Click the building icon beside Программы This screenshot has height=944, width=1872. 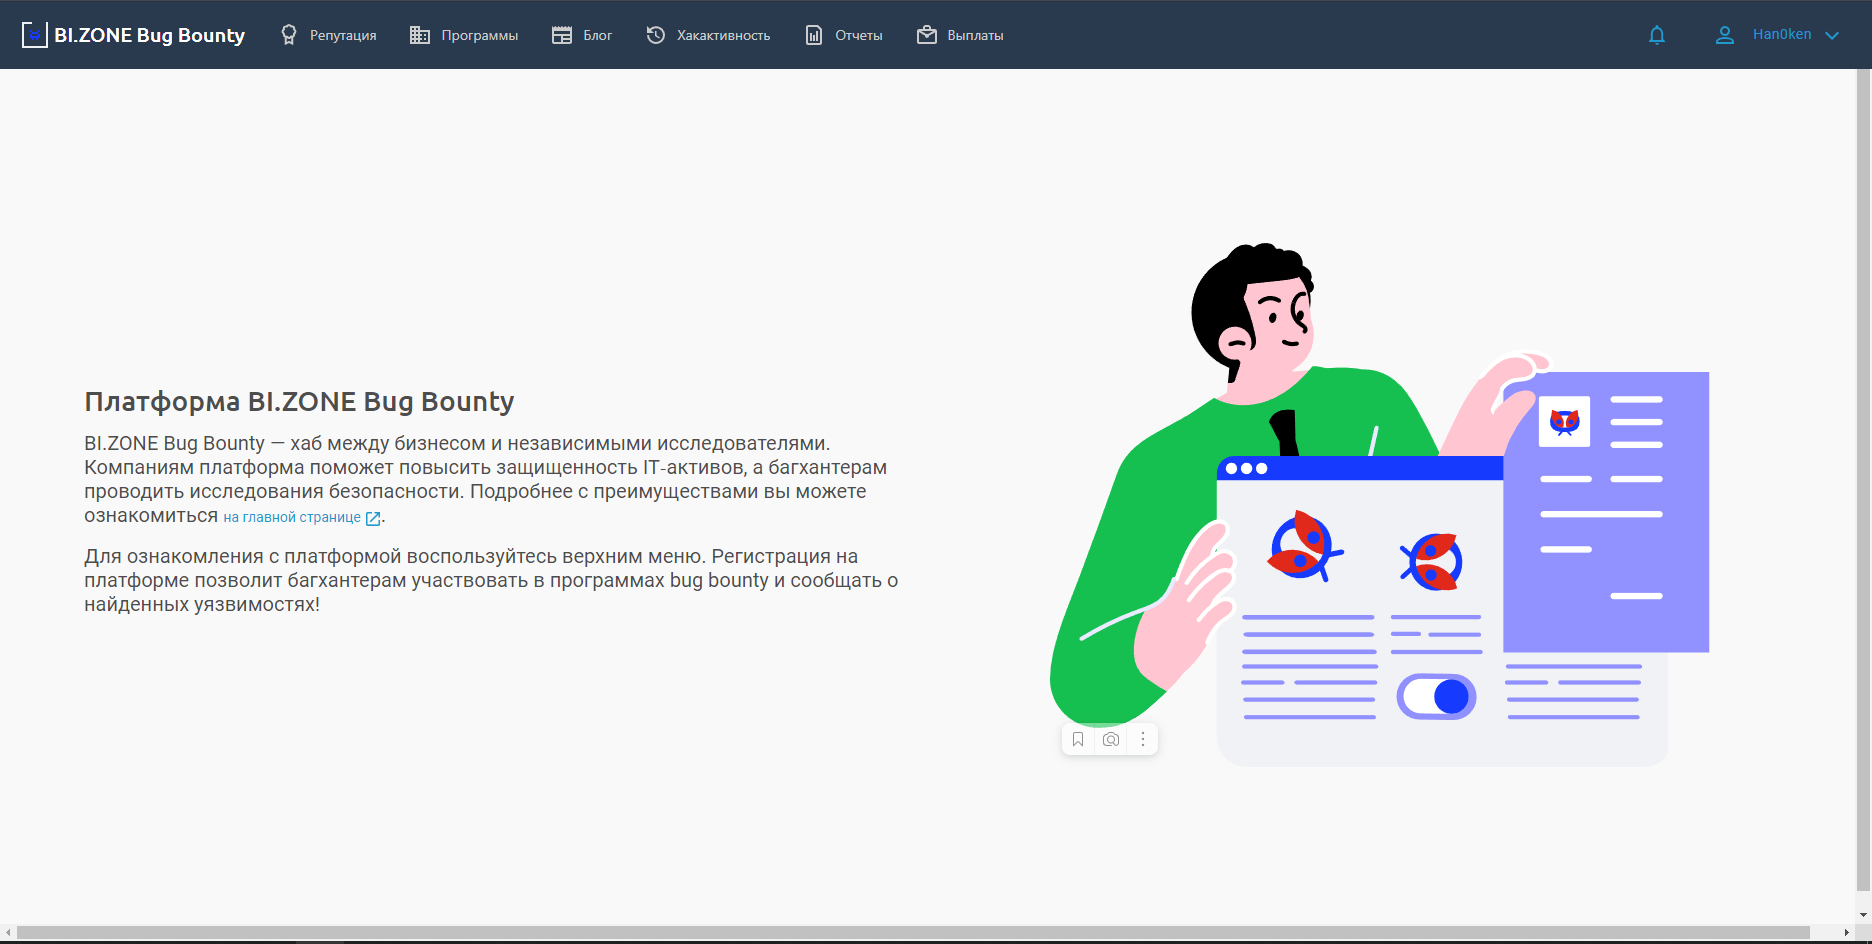(x=420, y=35)
